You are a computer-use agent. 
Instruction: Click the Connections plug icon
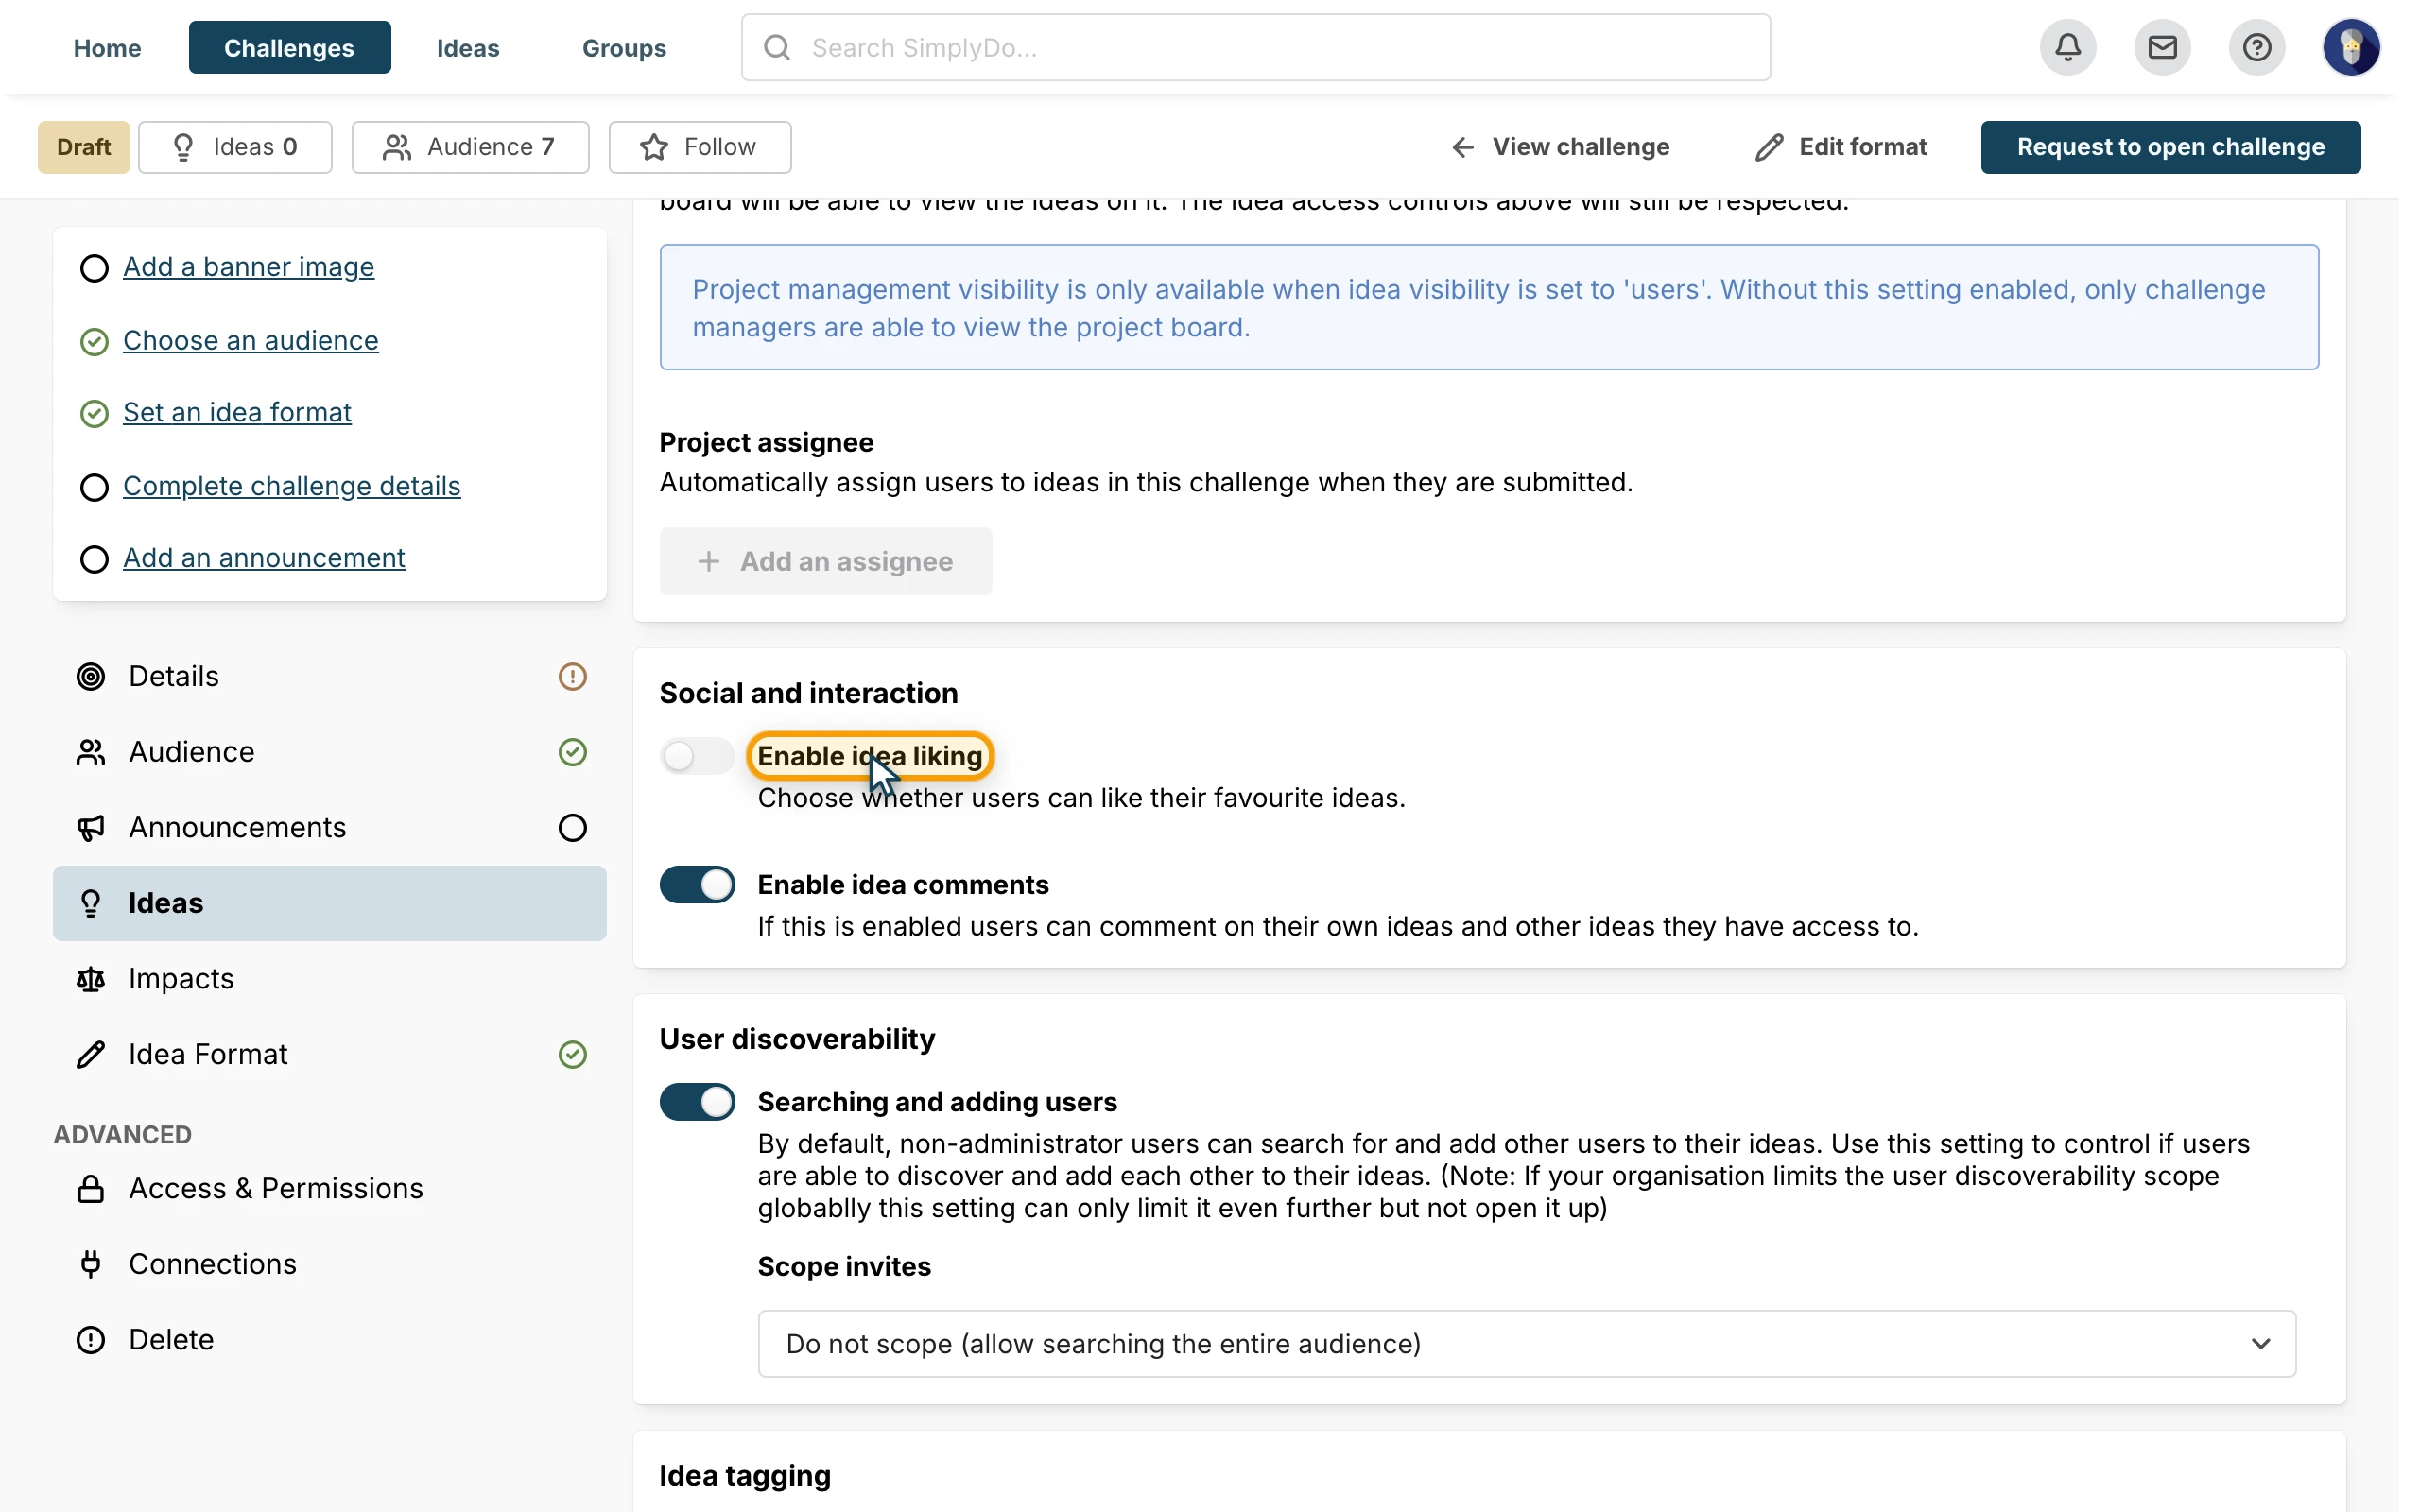pyautogui.click(x=91, y=1264)
